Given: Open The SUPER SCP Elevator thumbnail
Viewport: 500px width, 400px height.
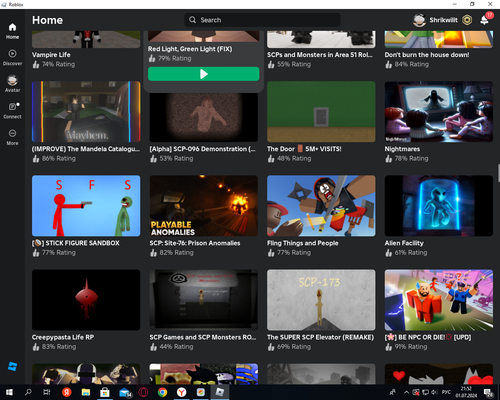Looking at the screenshot, I should coord(321,300).
